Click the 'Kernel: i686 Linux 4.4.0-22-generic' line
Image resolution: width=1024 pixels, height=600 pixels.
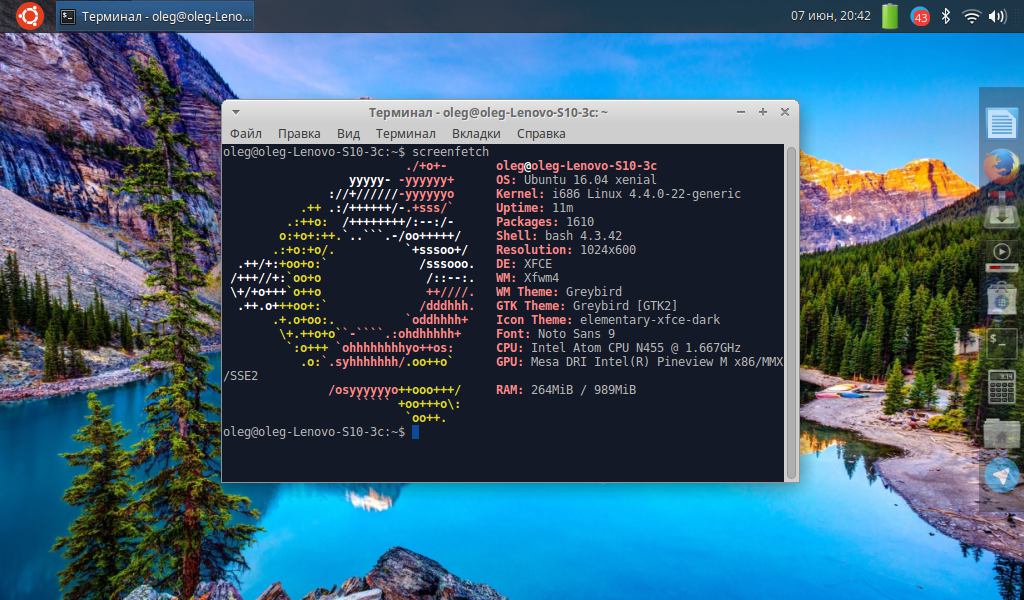[x=618, y=194]
